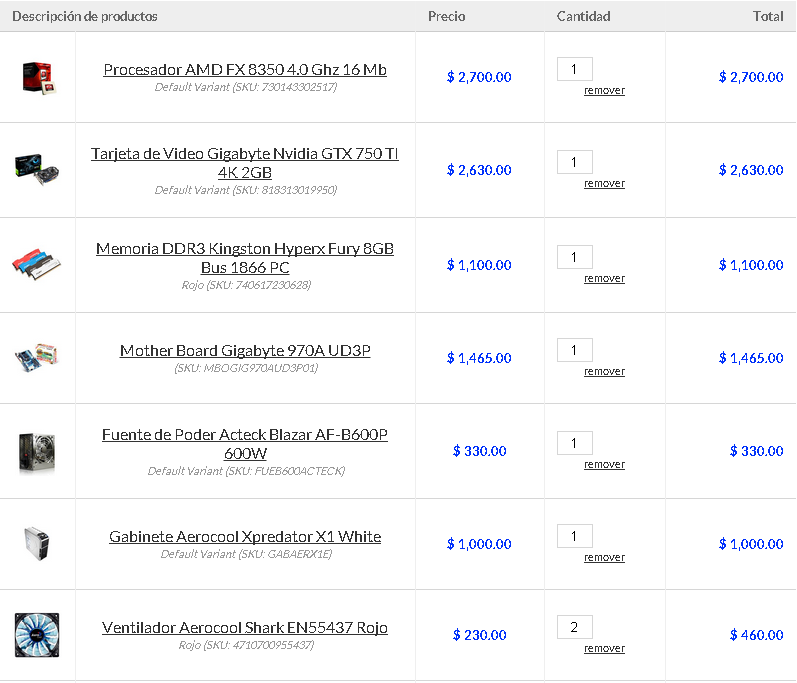Screen dimensions: 797x683
Task: Open Ventilador Aerocool Shark EN55437 Rojo link
Action: pyautogui.click(x=245, y=628)
